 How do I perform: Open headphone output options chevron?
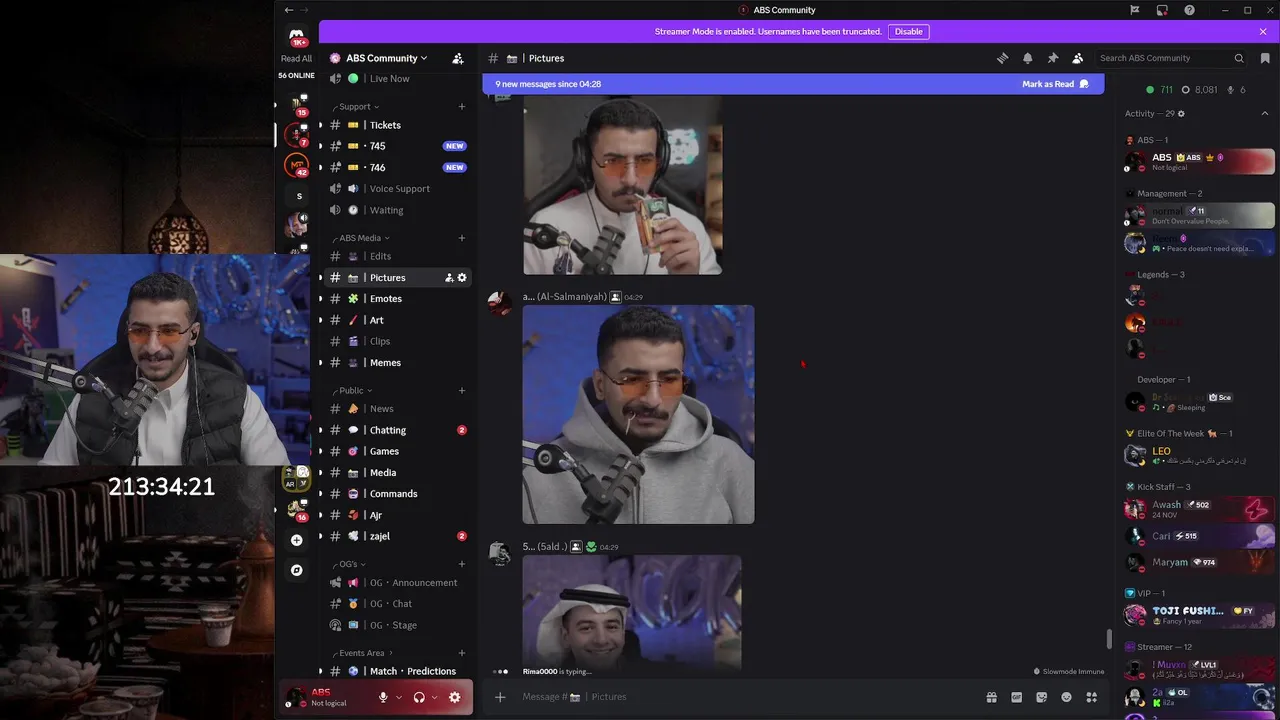(x=434, y=697)
